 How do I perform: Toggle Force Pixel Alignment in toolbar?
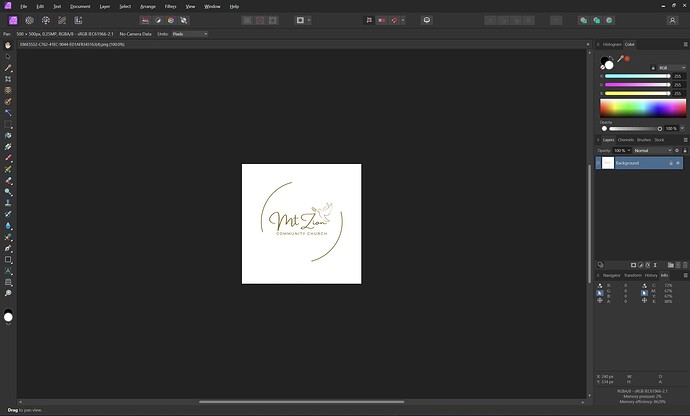click(x=369, y=20)
